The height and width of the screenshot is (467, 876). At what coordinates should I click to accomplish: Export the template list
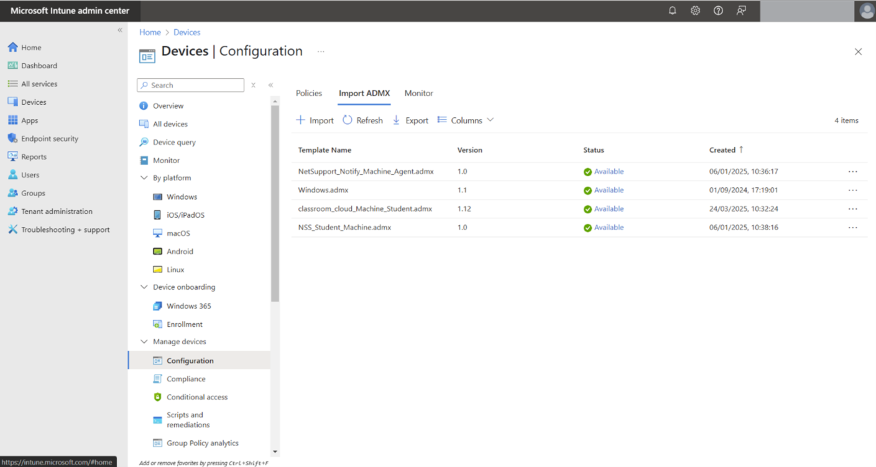410,120
